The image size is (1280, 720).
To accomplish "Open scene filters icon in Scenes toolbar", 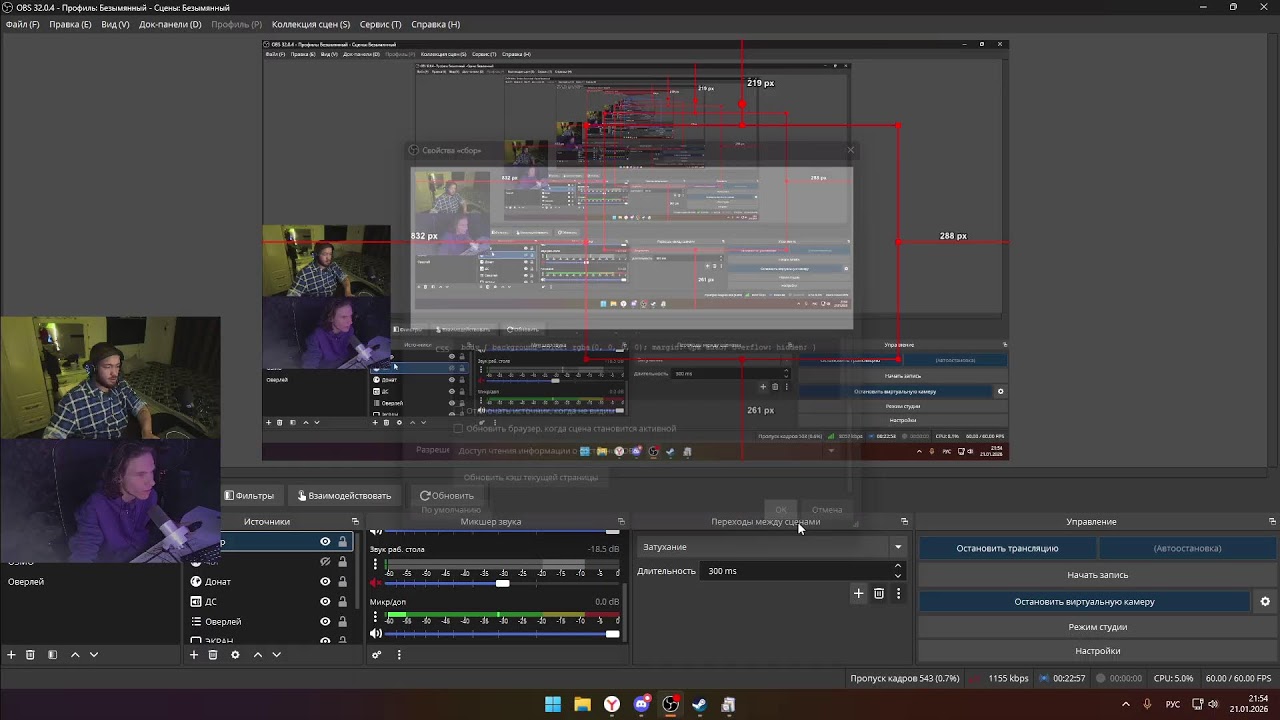I will [x=52, y=655].
